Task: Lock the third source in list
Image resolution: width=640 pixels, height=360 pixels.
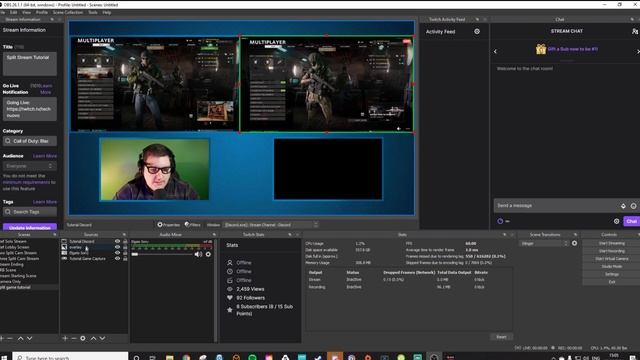Action: click(x=125, y=253)
